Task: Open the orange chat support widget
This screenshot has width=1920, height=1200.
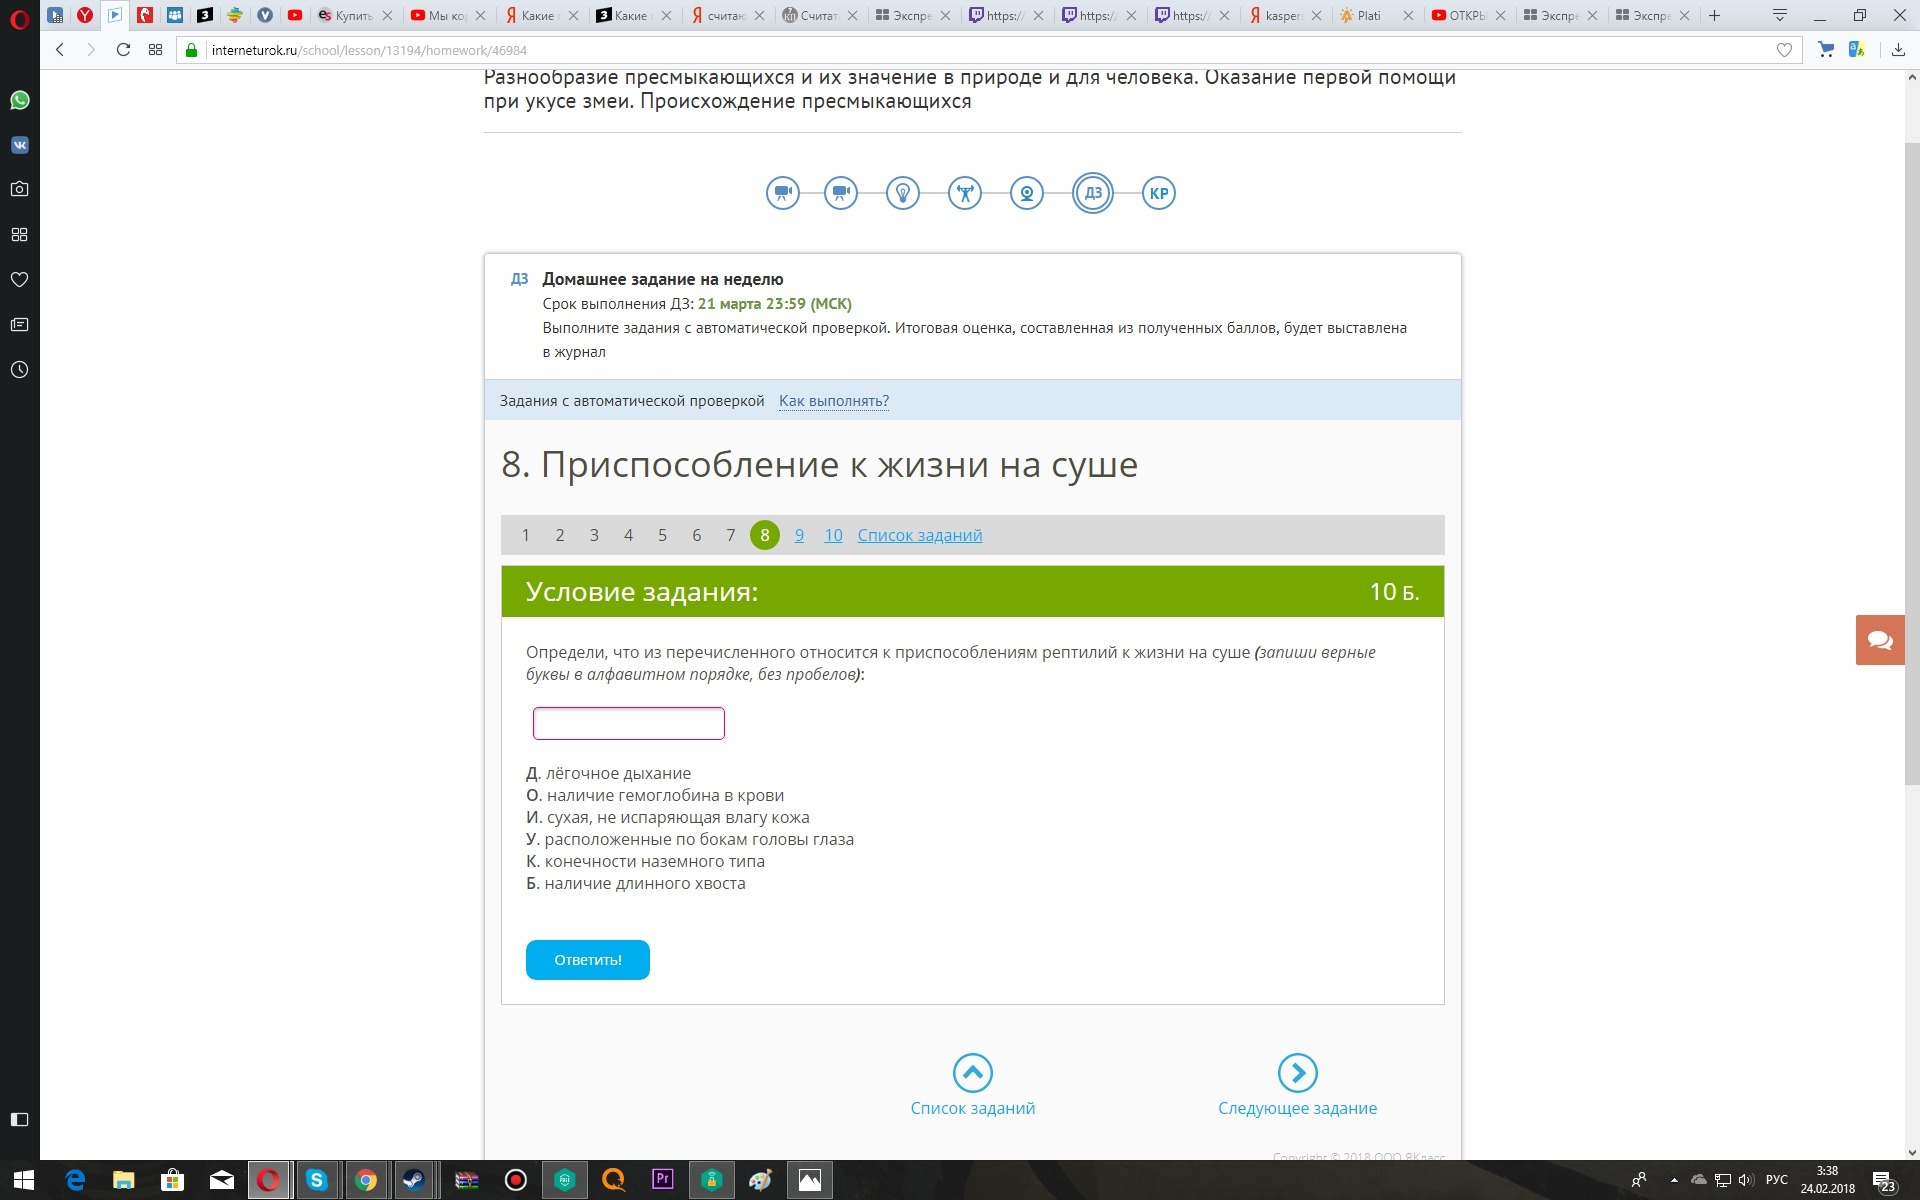Action: [x=1880, y=640]
